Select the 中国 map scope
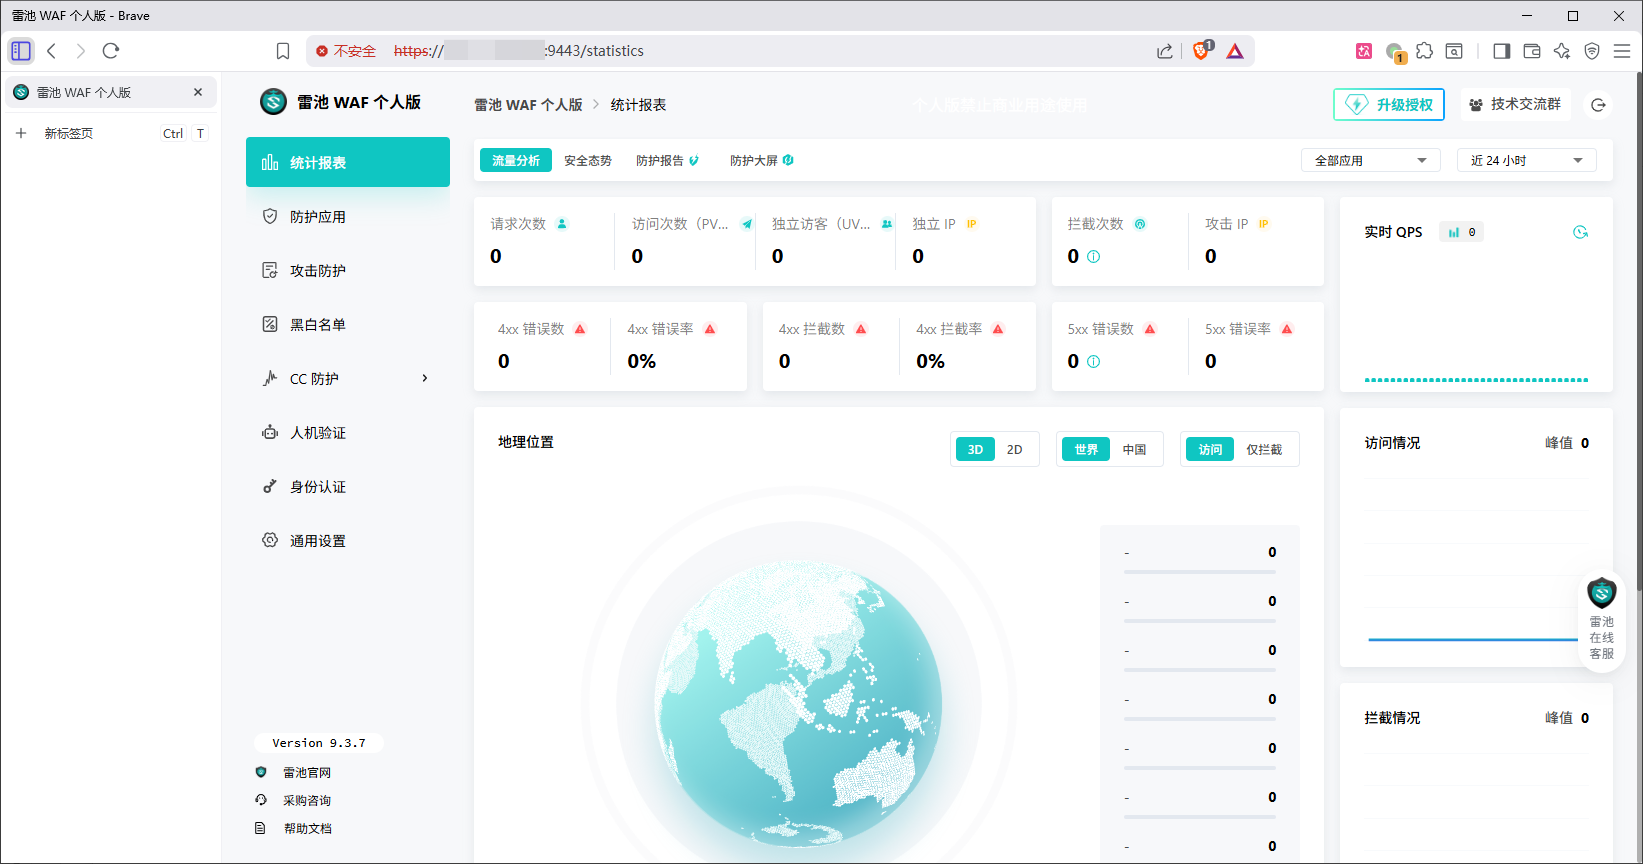Screen dimensions: 1643x864 pos(1134,449)
